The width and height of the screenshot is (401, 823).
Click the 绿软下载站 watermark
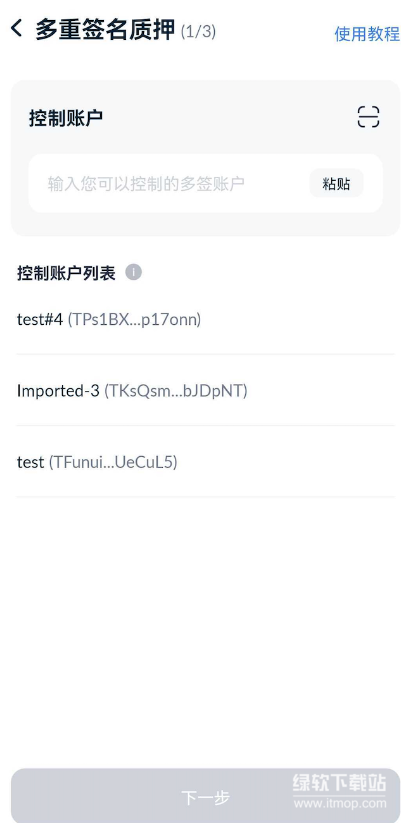[340, 782]
